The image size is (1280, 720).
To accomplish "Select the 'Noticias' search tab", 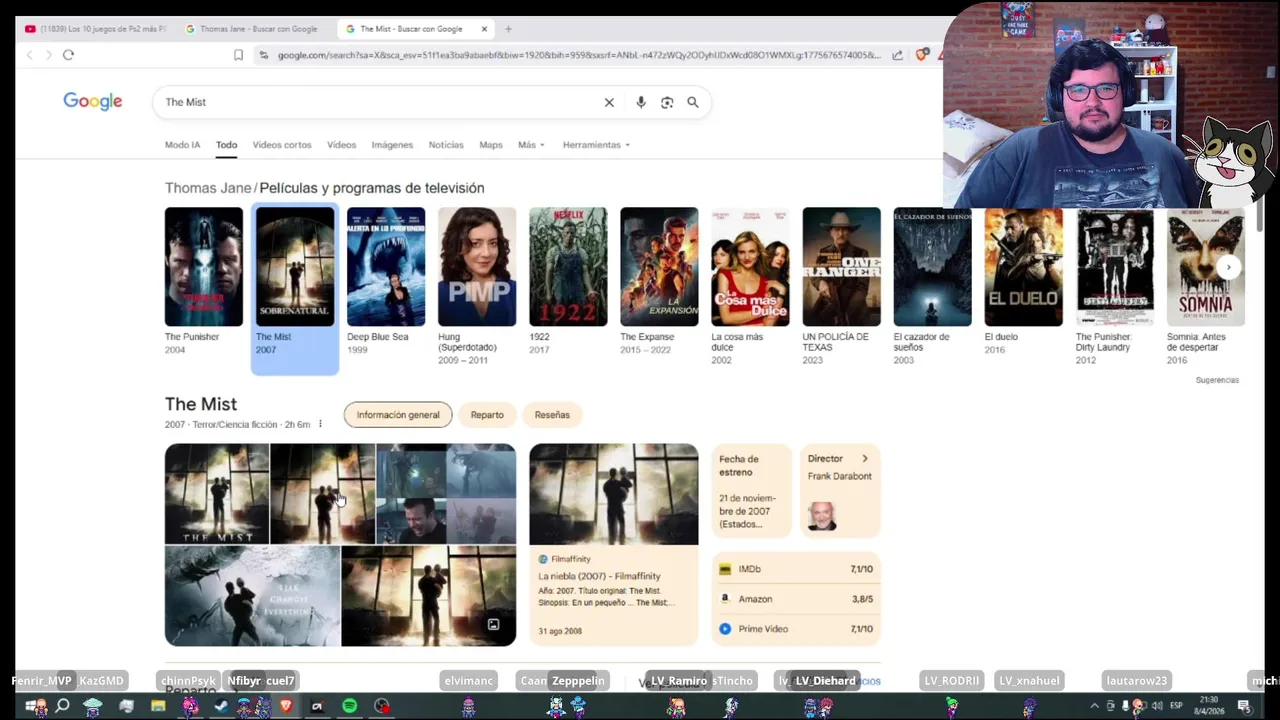I will (x=446, y=145).
